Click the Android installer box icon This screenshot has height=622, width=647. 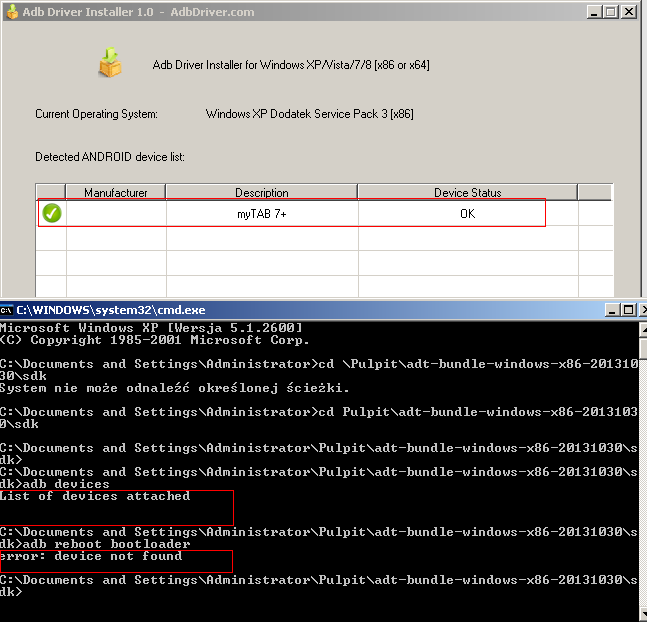(110, 65)
